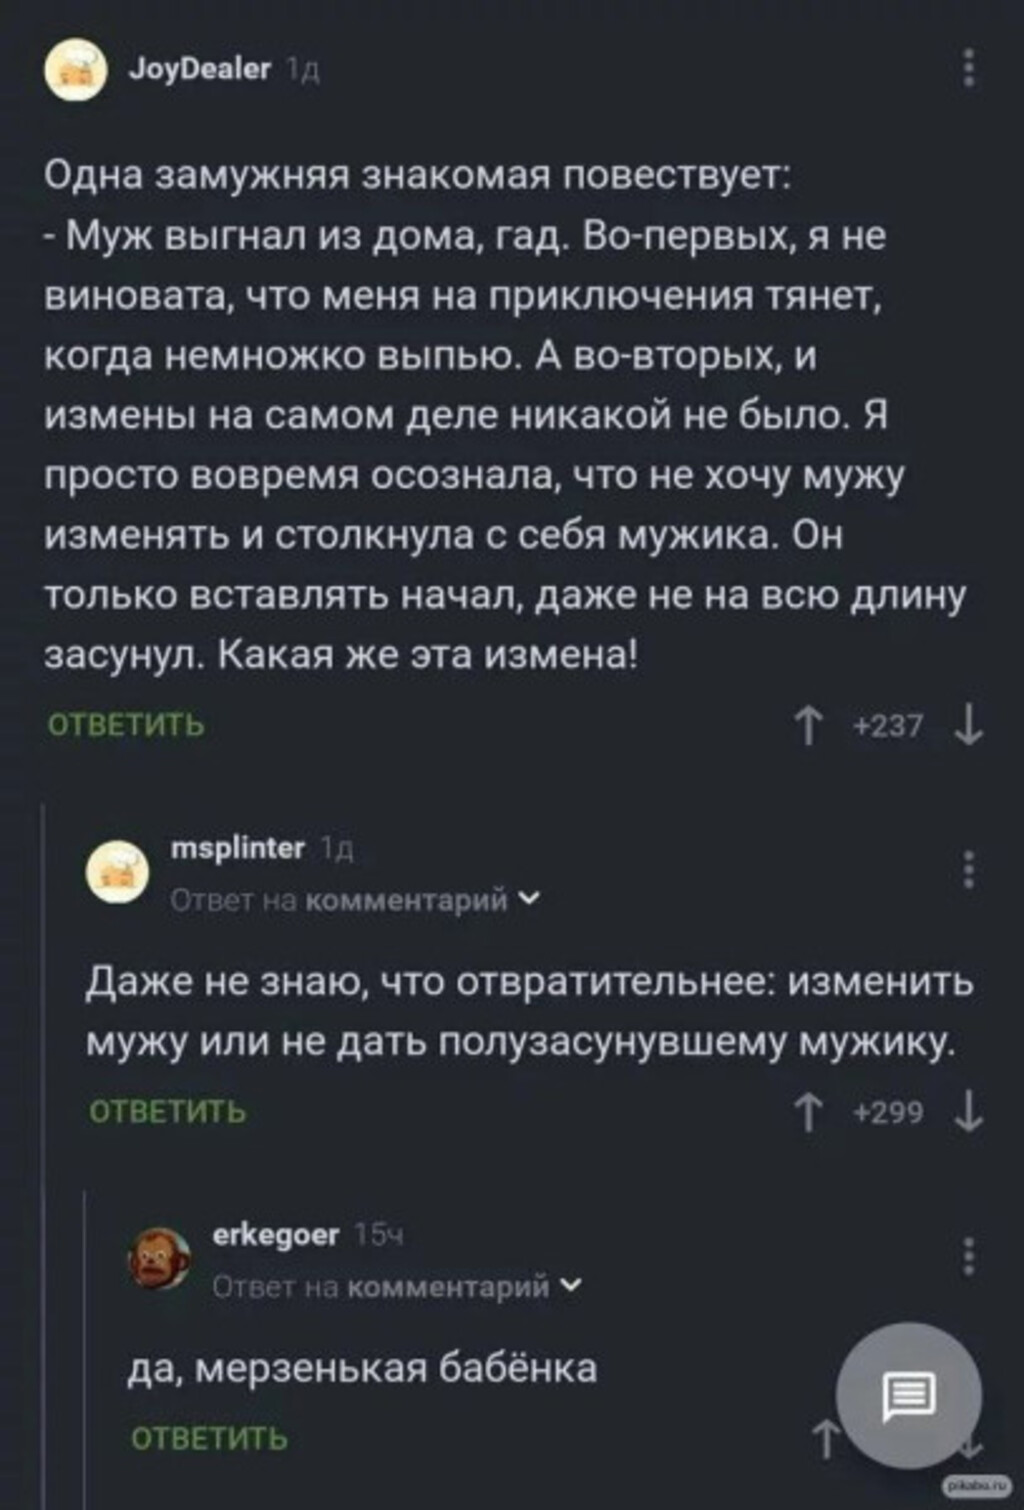Reply to erkegoer's comment

tap(209, 1438)
